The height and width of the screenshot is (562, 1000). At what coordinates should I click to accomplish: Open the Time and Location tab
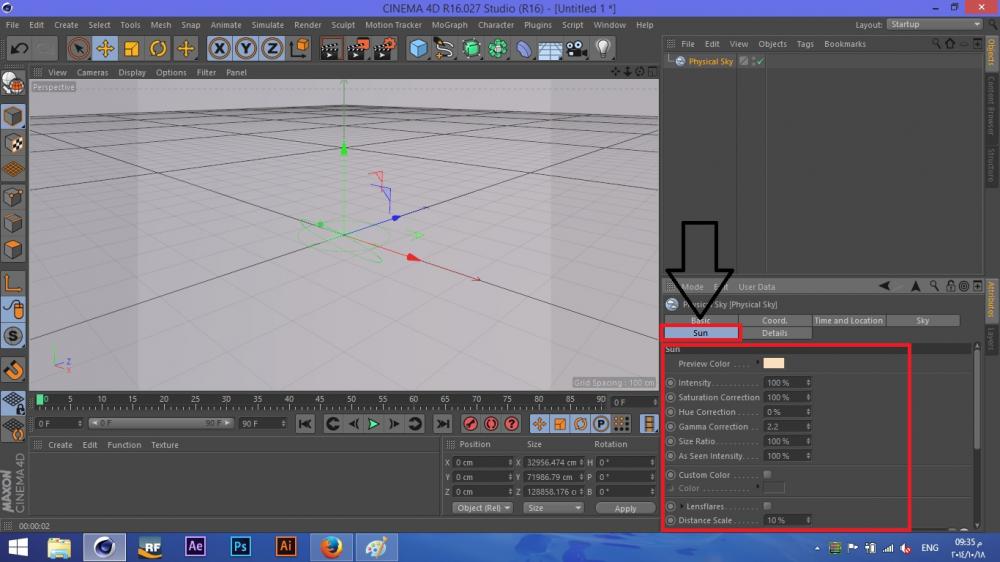[x=848, y=320]
